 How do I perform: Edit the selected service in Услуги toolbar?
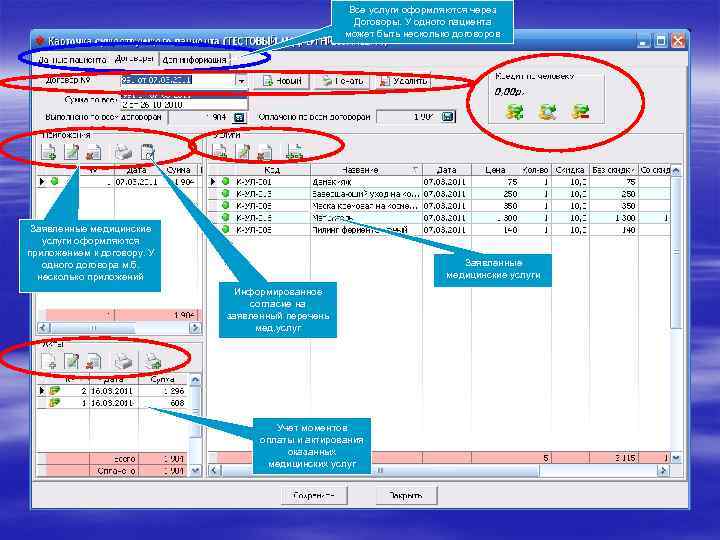click(x=243, y=152)
